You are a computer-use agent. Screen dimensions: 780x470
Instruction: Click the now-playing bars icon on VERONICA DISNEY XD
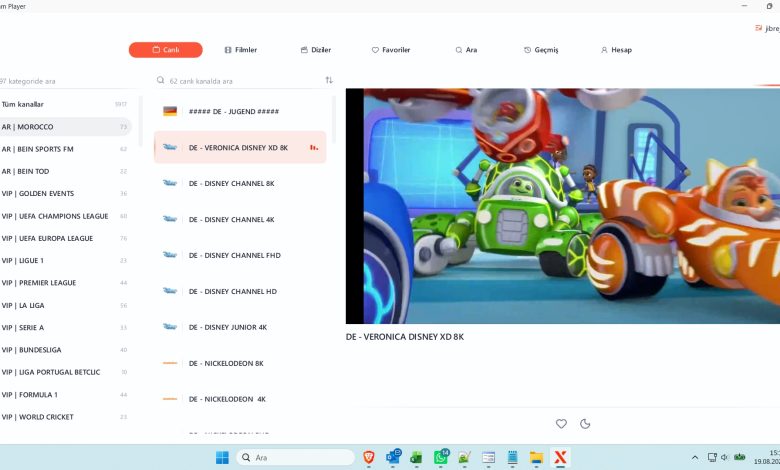tap(313, 147)
